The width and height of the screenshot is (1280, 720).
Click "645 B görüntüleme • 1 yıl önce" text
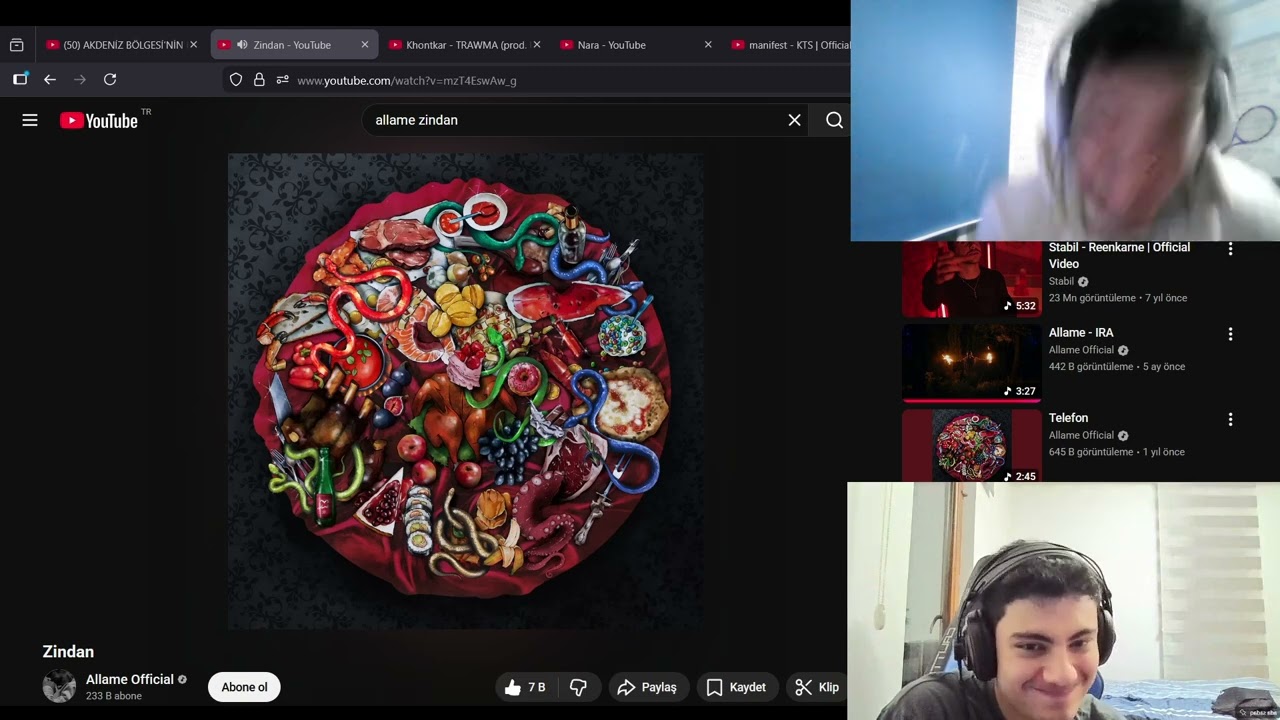coord(1117,452)
